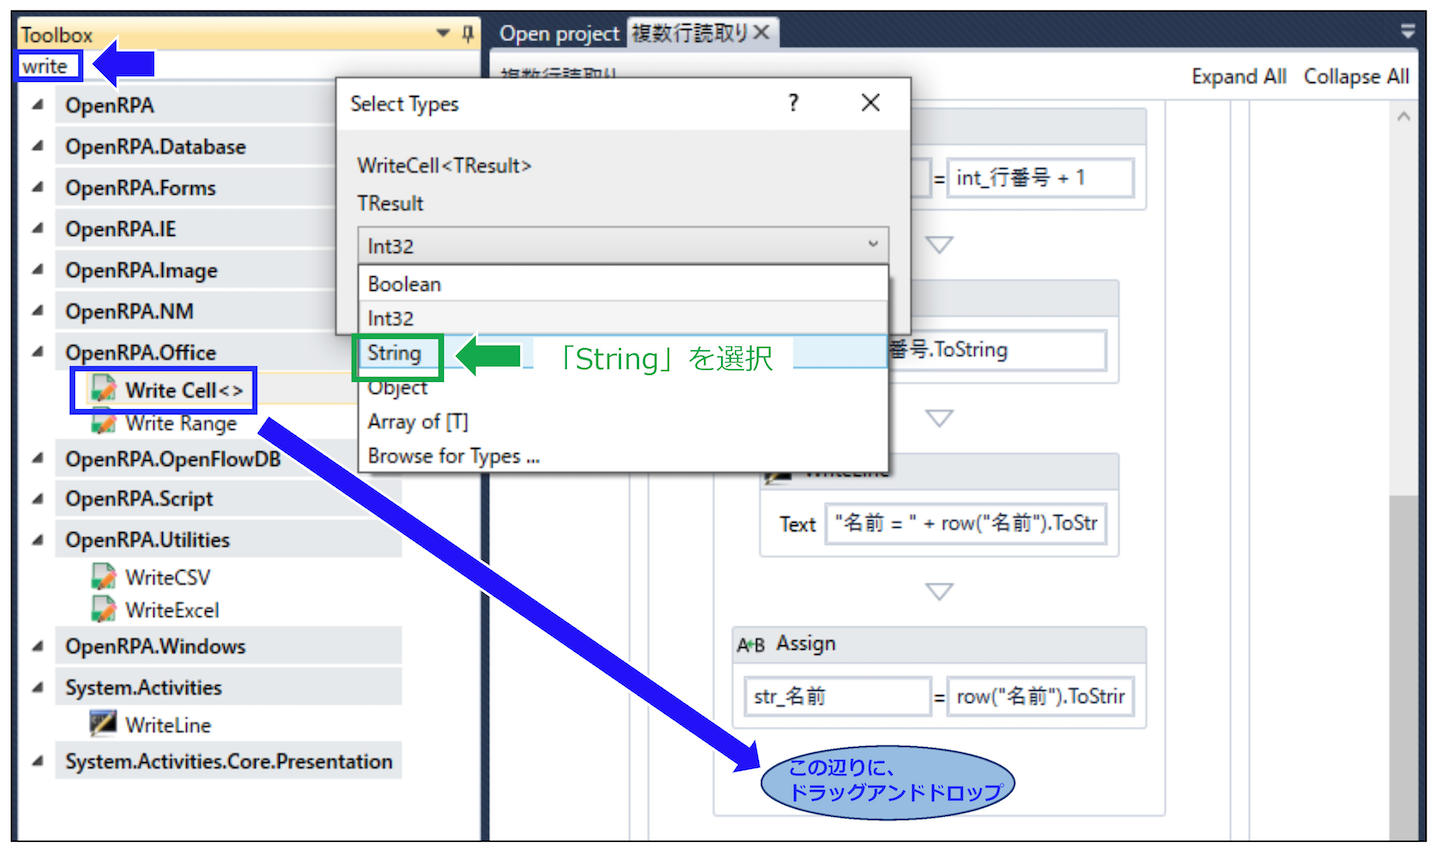Collapse the System.Activities category
The height and width of the screenshot is (858, 1440).
pos(37,688)
